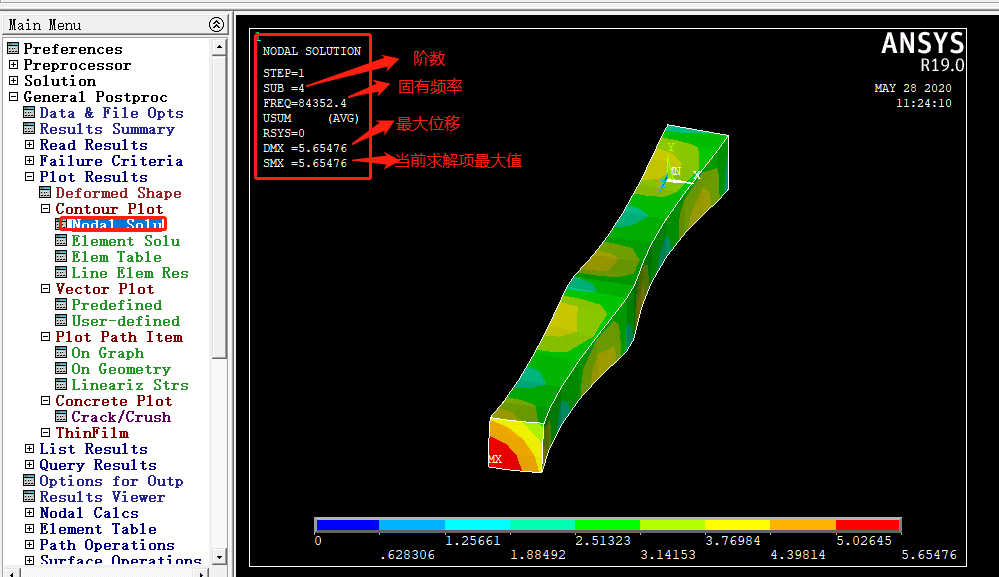This screenshot has height=577, width=999.
Task: Select Nodal Solu contour plot
Action: click(117, 224)
